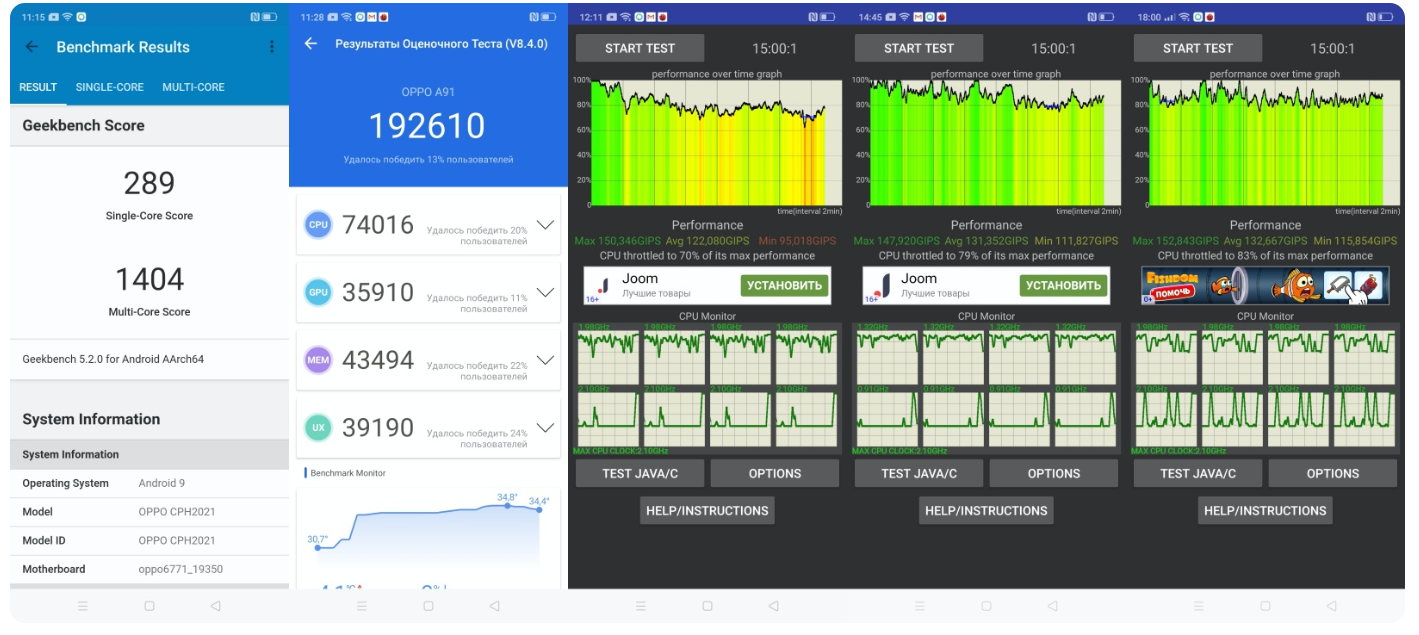Open the three-dot overflow menu in Geekbench
1419x635 pixels.
(x=272, y=47)
